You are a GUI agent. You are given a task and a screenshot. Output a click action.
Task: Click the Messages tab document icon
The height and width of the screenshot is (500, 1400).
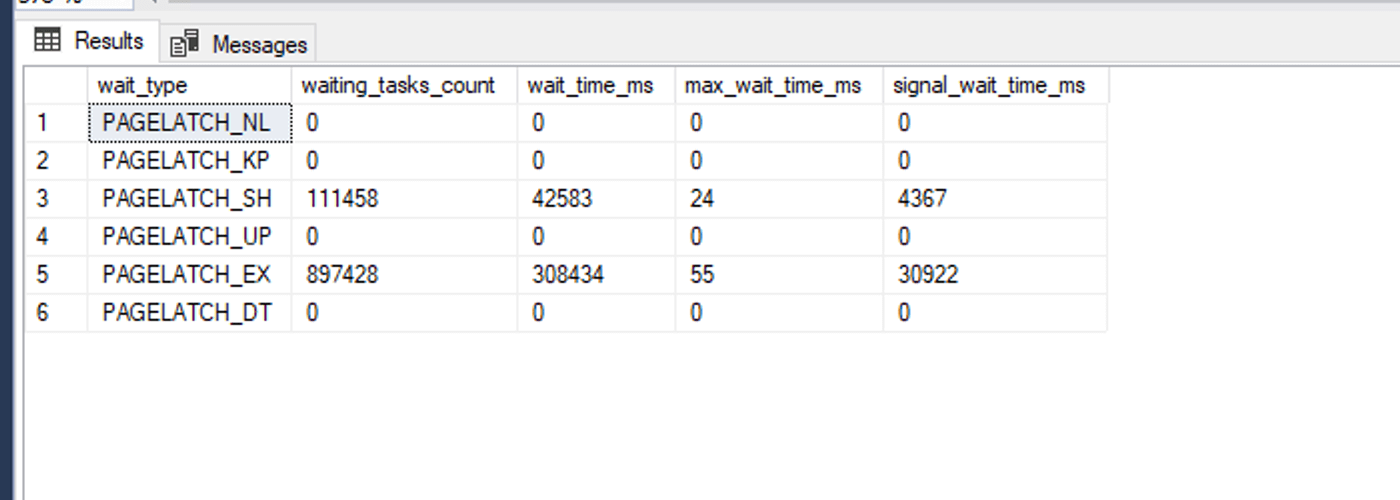tap(185, 44)
